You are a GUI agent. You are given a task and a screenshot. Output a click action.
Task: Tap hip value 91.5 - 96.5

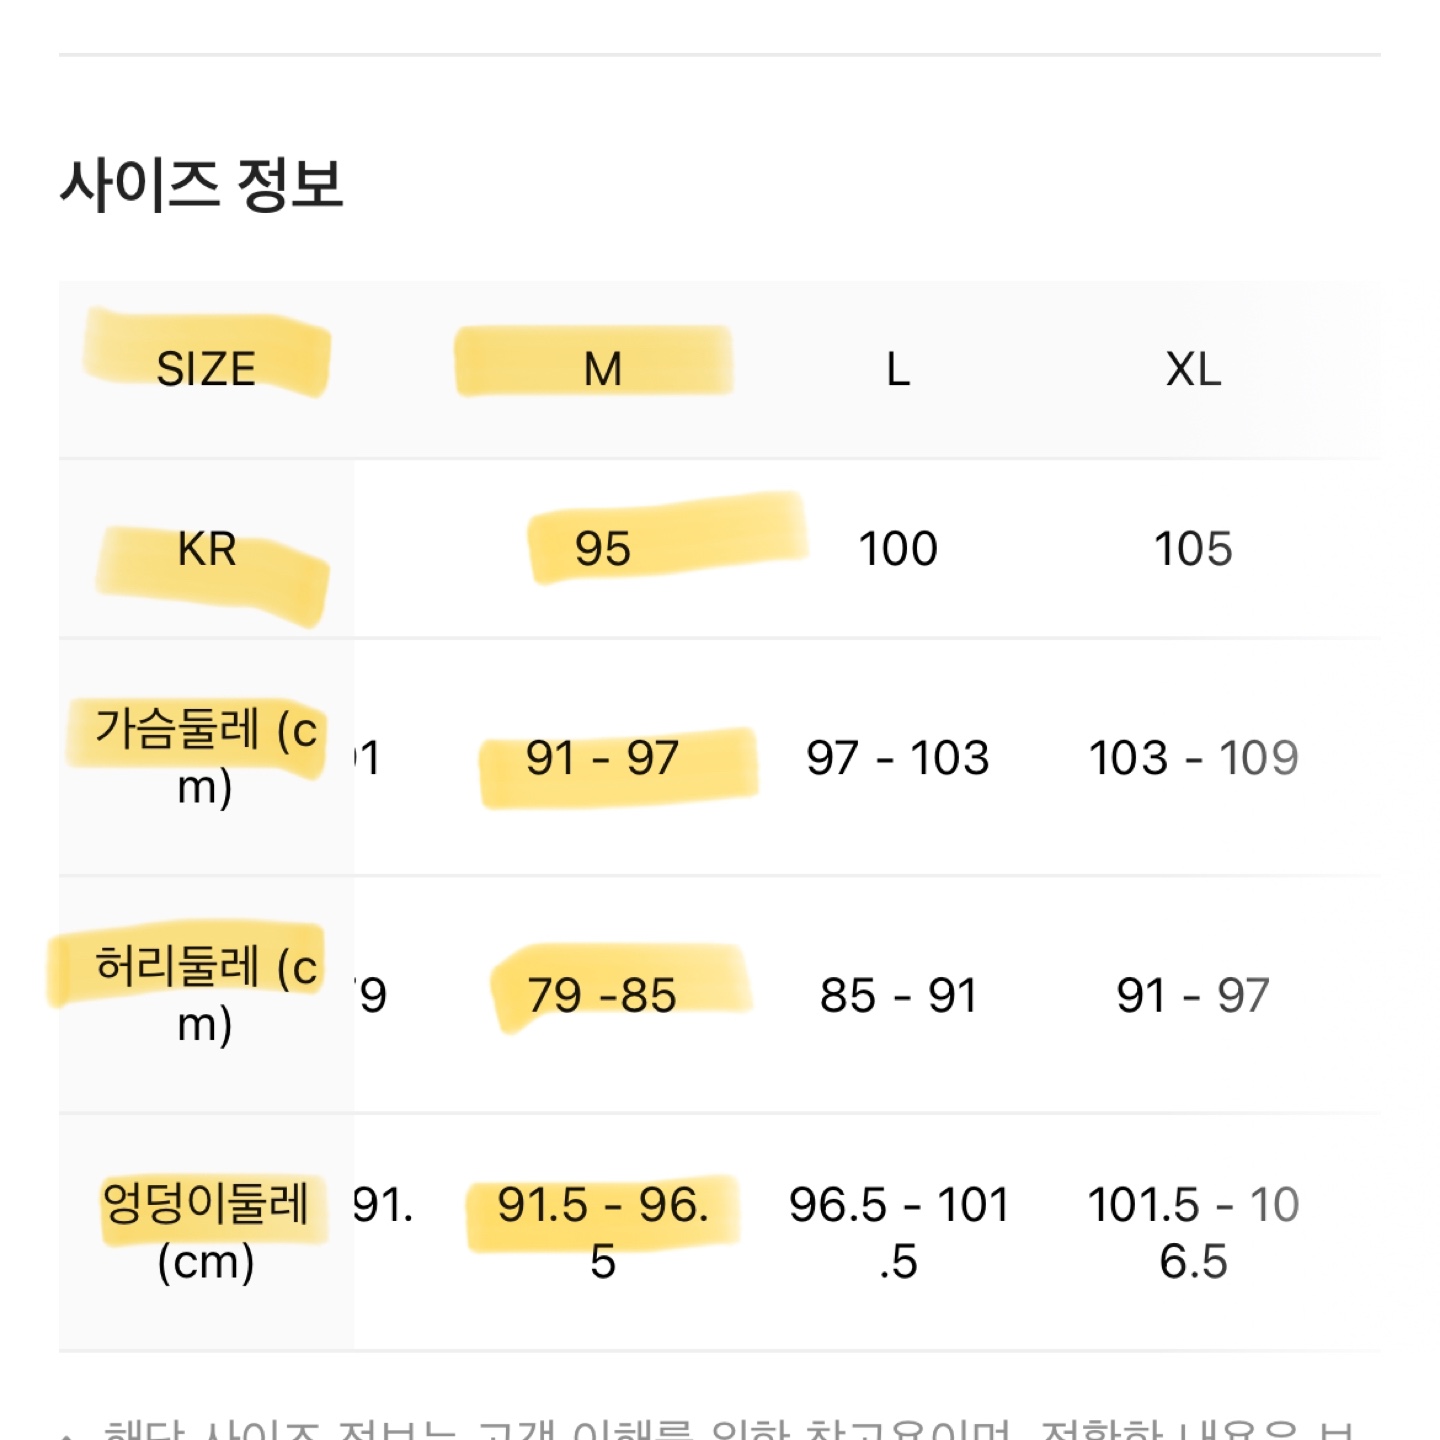603,1232
